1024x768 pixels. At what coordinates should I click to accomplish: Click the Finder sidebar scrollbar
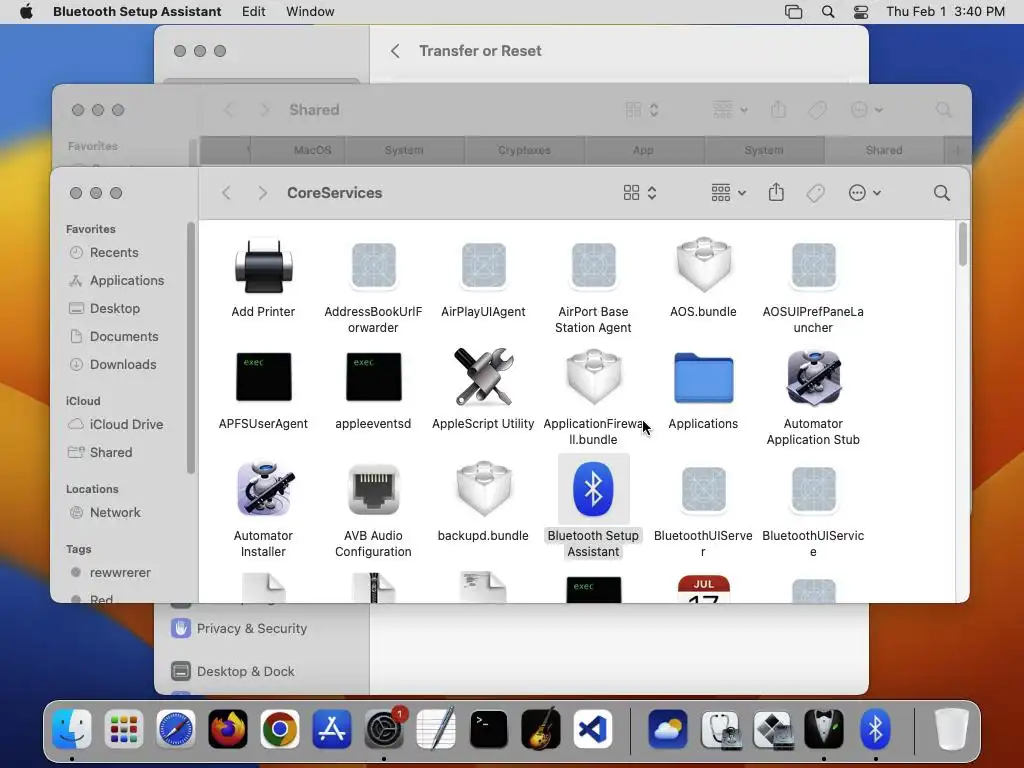pos(191,347)
